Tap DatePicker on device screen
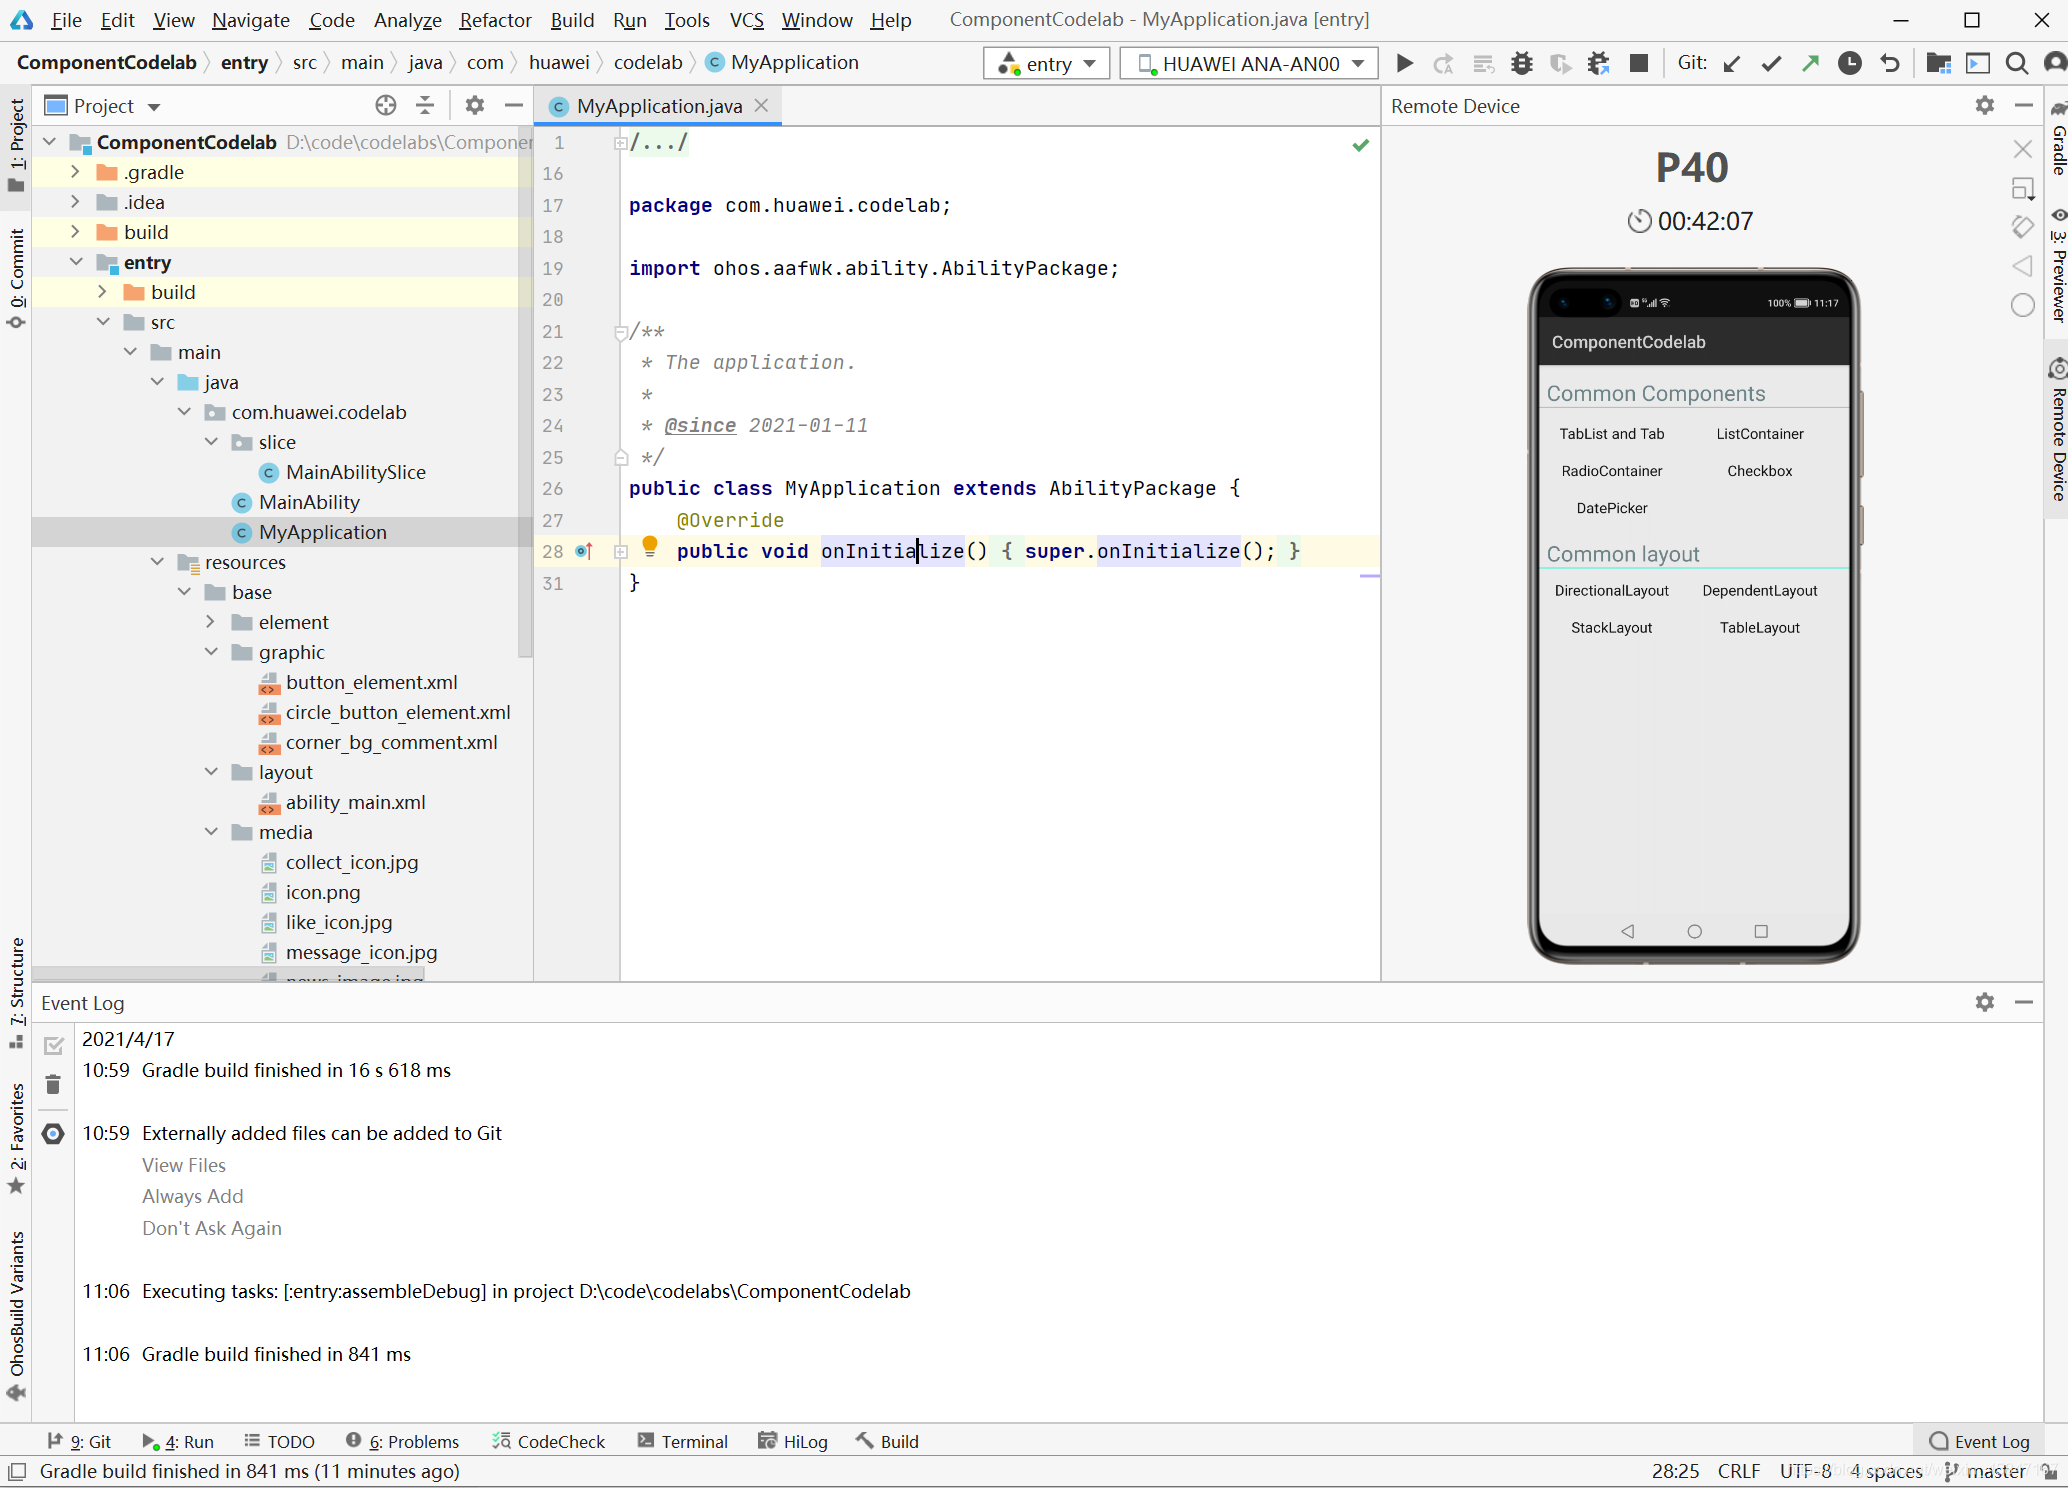2068x1488 pixels. (x=1612, y=508)
